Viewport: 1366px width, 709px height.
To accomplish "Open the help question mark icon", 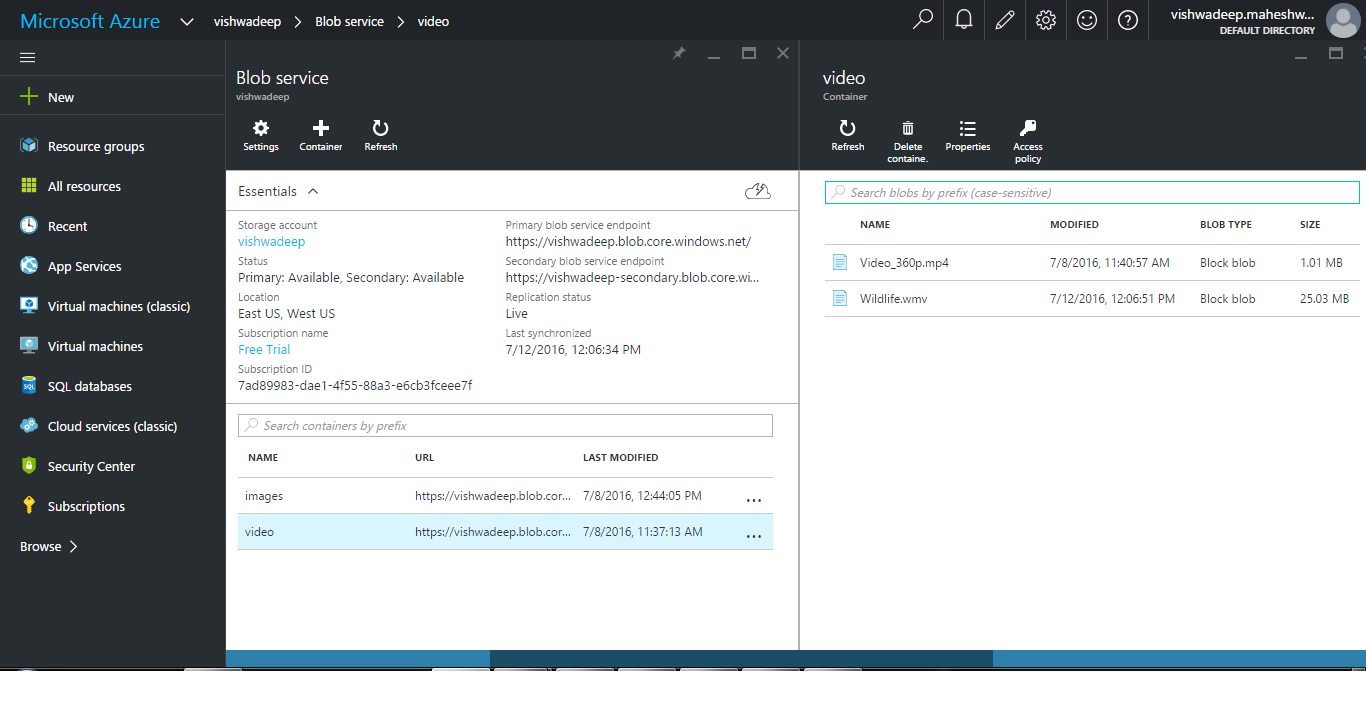I will click(1128, 20).
